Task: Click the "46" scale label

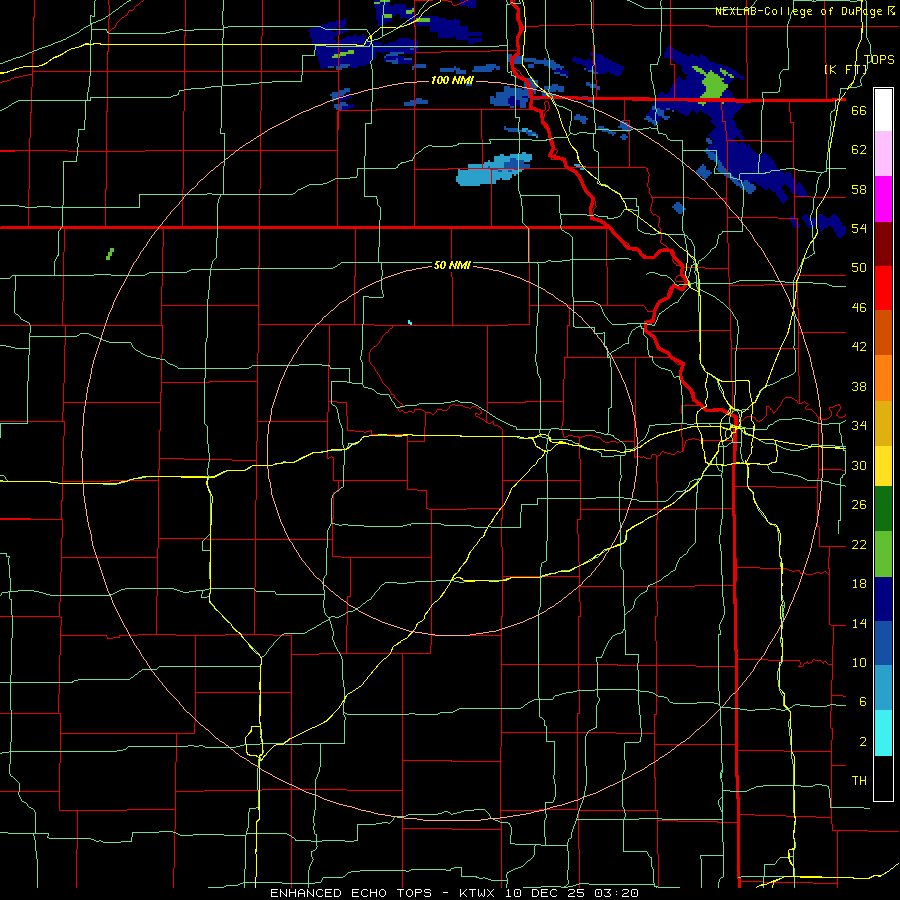Action: (859, 308)
